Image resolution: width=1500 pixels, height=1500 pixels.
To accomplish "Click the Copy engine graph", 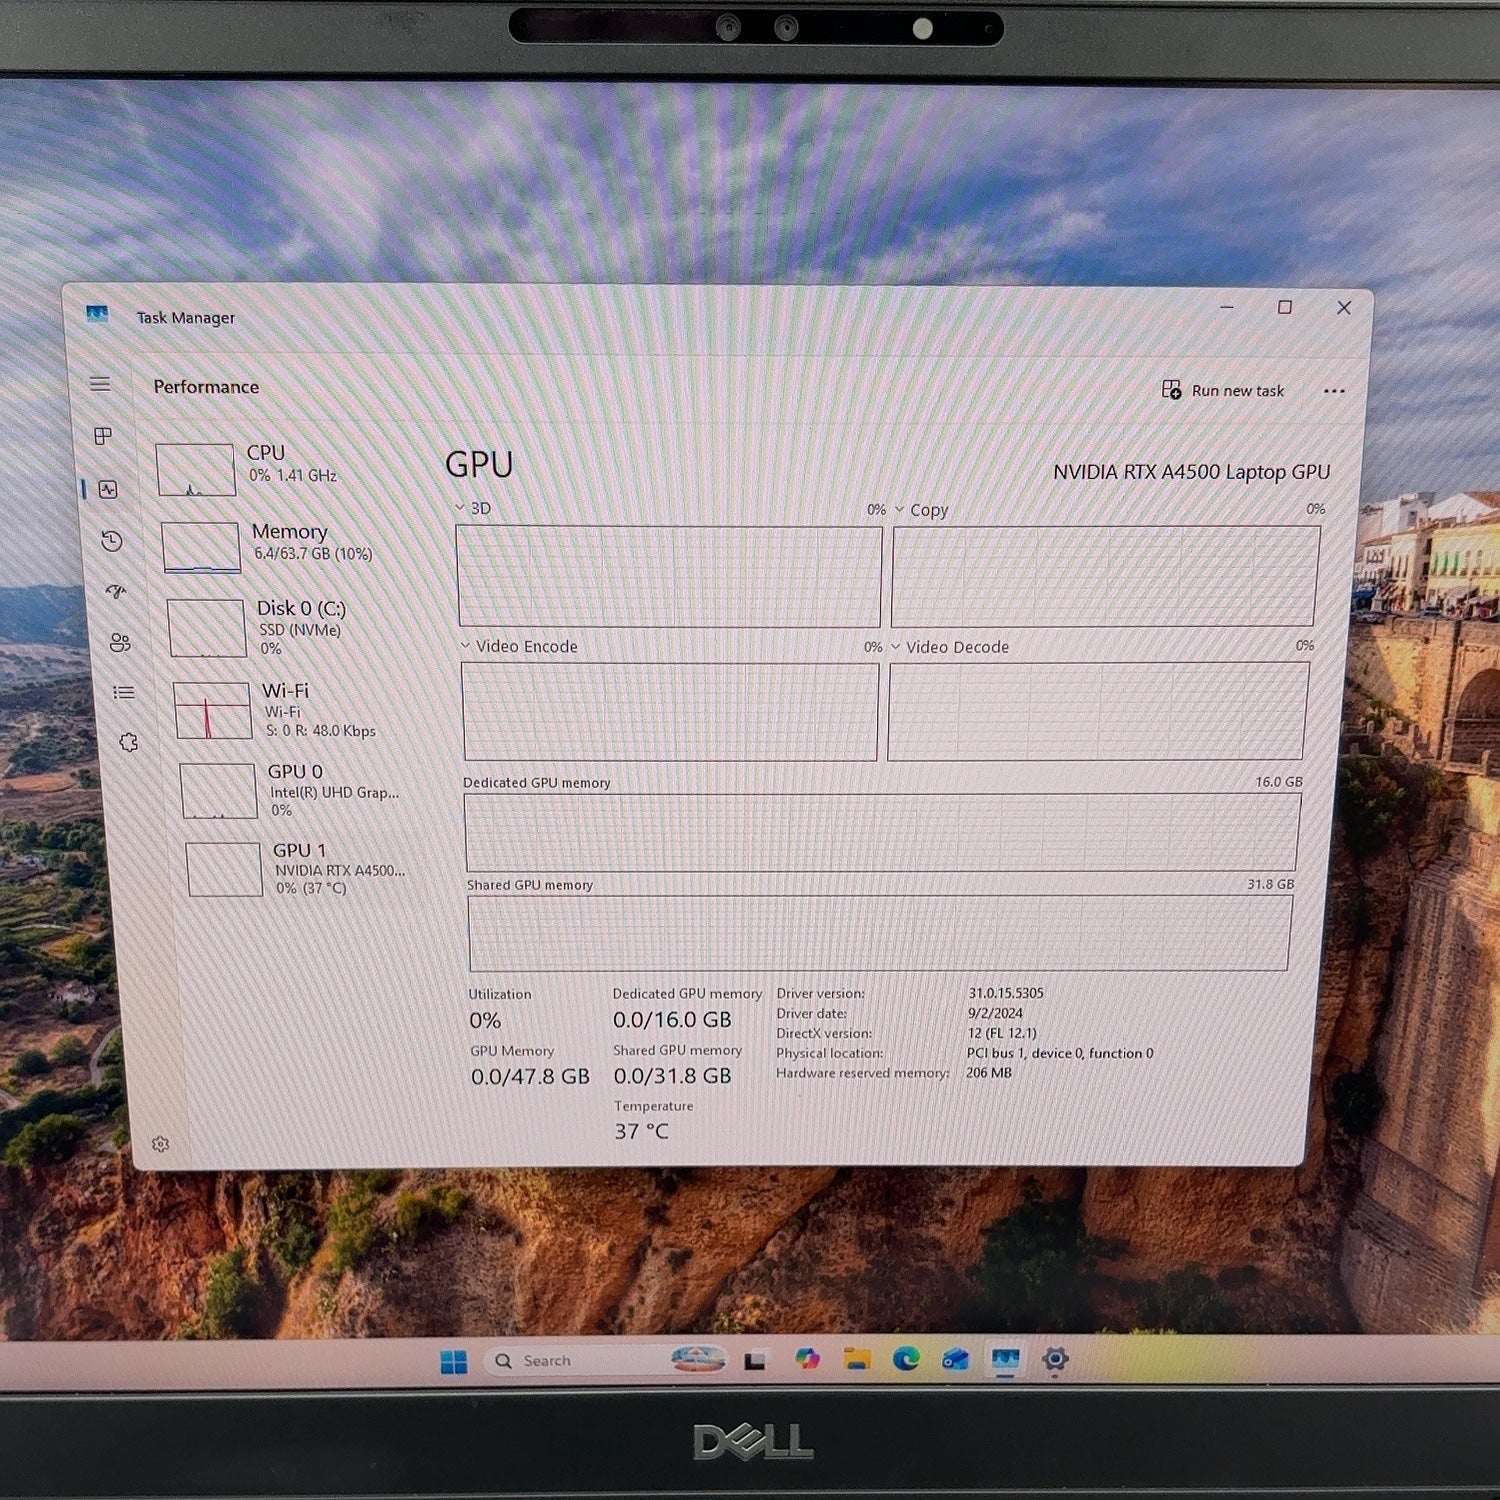I will point(1104,577).
